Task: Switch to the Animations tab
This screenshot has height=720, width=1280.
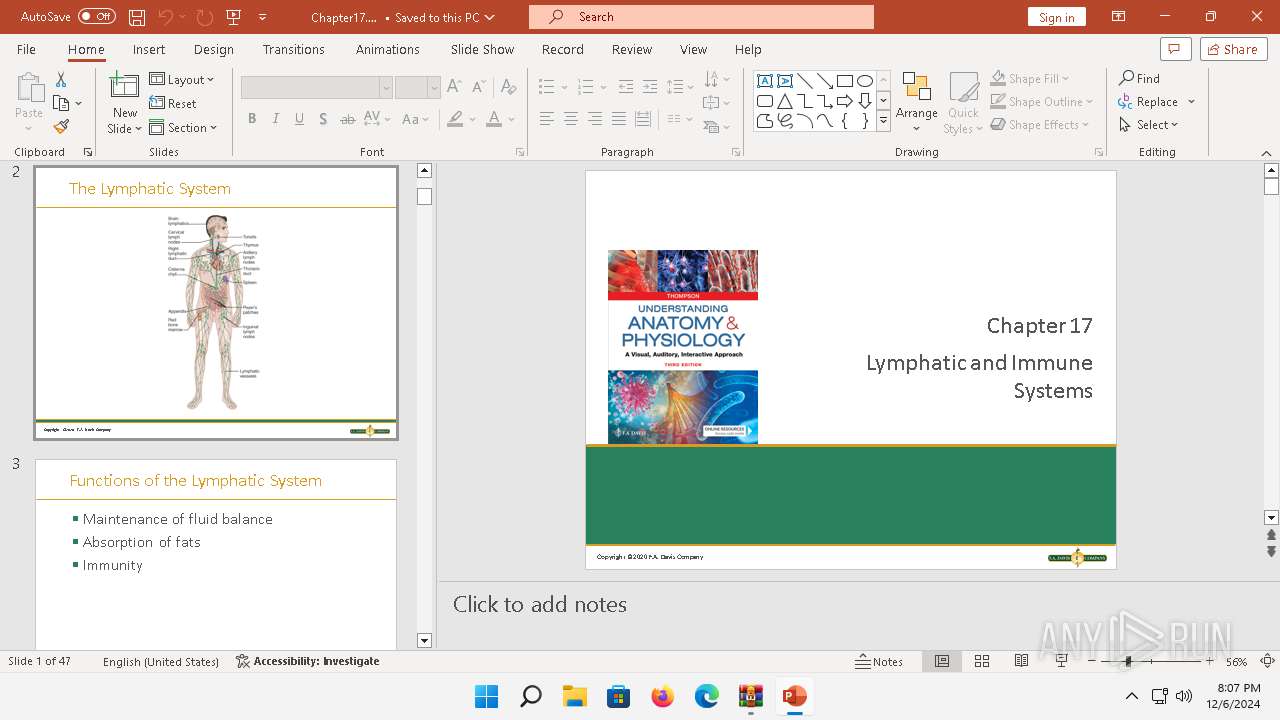Action: coord(388,49)
